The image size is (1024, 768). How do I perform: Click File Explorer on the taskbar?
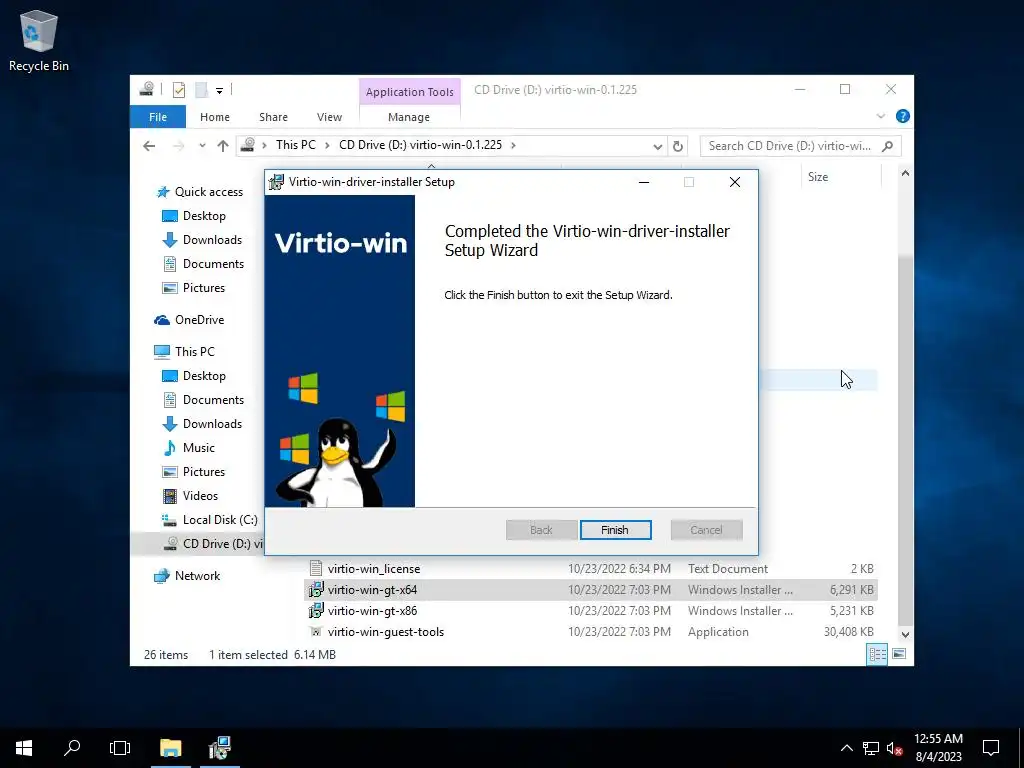coord(170,748)
